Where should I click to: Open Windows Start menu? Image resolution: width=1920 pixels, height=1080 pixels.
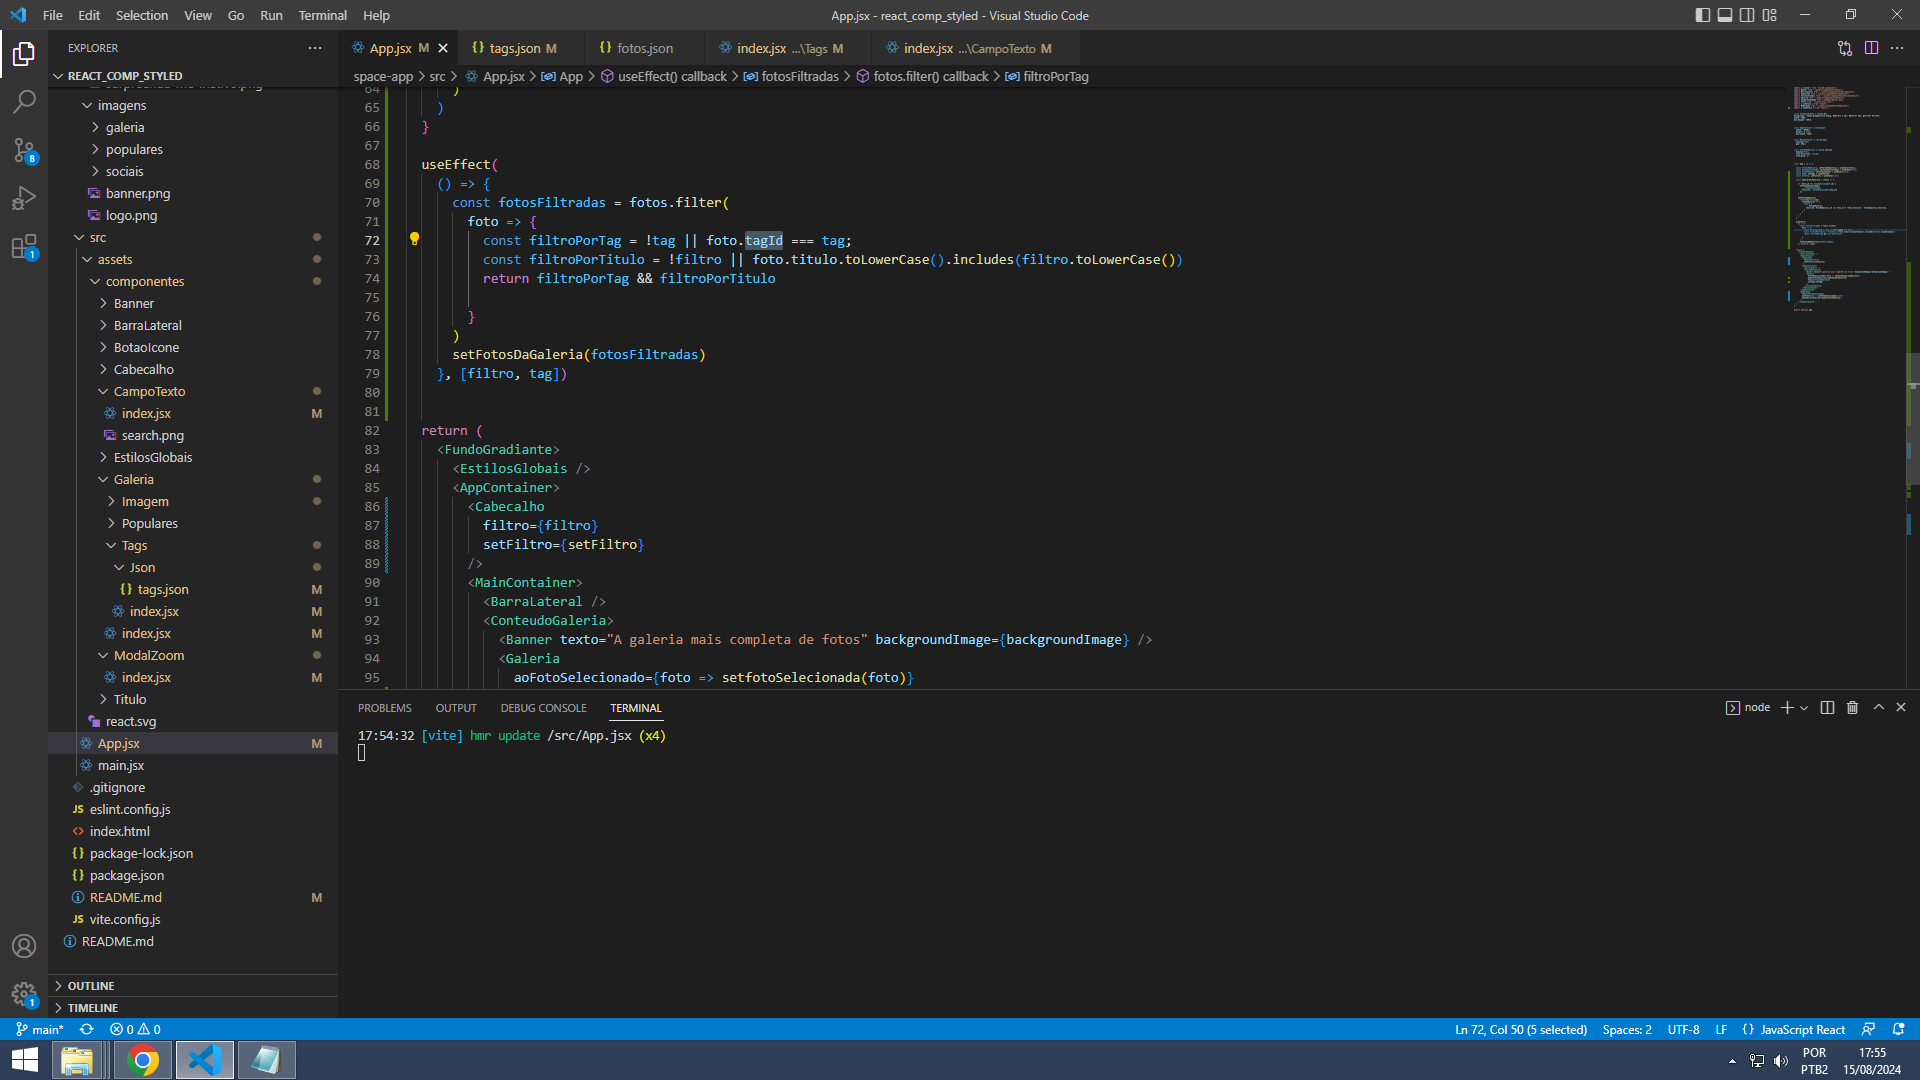coord(24,1060)
